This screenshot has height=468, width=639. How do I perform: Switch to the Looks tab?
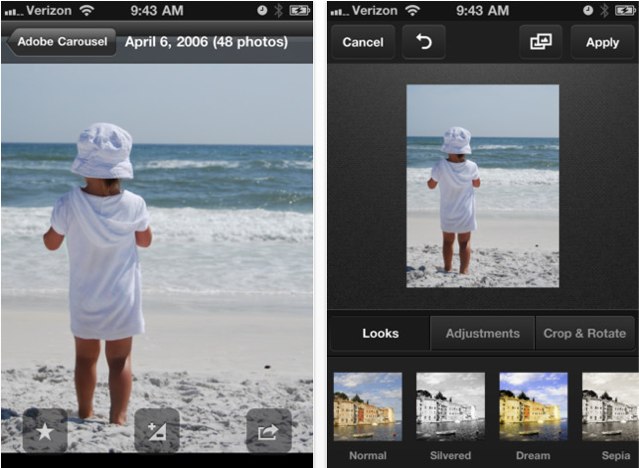click(x=381, y=333)
